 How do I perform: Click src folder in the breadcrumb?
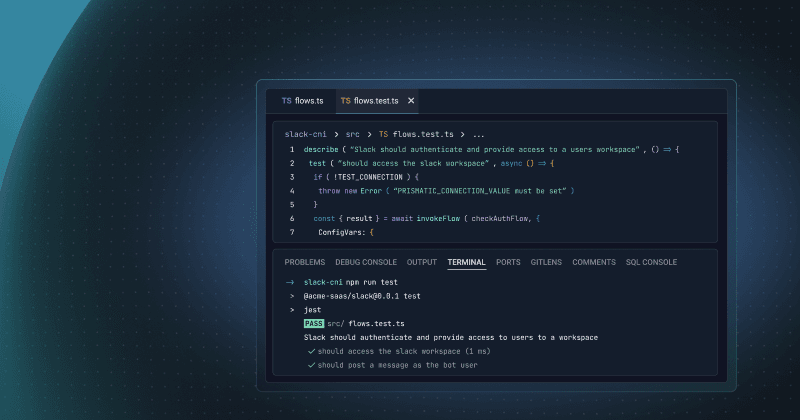pos(353,134)
